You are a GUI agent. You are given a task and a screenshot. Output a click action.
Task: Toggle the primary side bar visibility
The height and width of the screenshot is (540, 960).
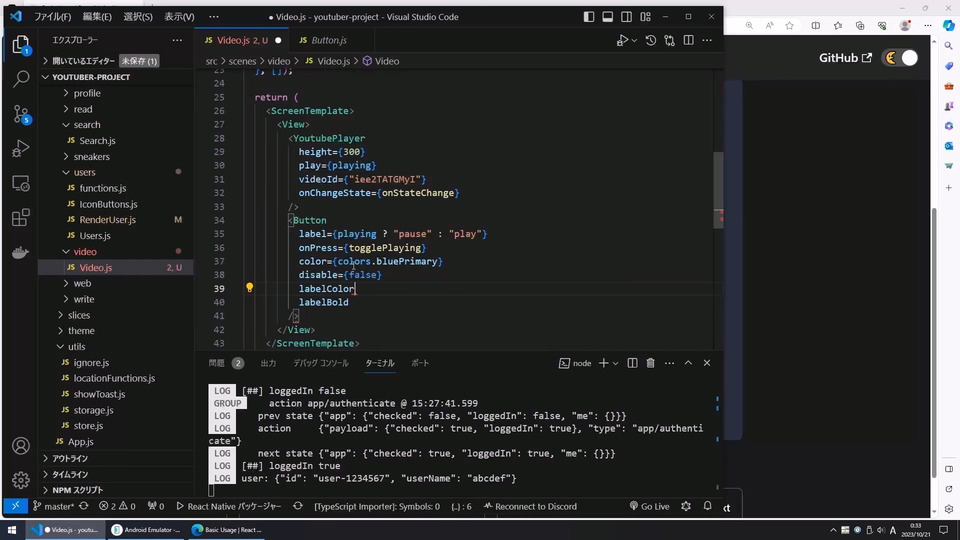coord(588,17)
